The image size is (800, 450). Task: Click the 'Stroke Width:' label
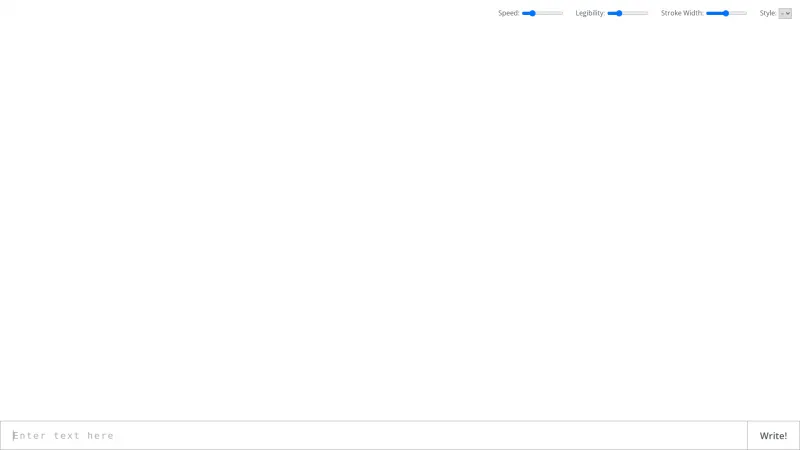682,13
